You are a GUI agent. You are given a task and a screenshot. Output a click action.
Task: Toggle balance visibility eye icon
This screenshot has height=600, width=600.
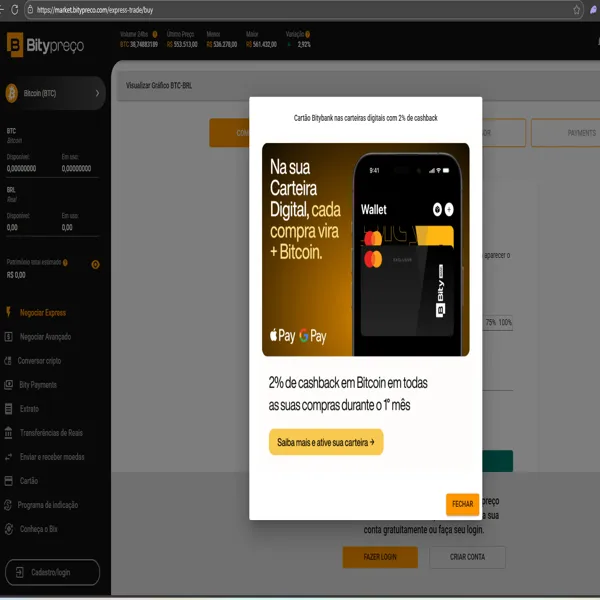coord(95,264)
